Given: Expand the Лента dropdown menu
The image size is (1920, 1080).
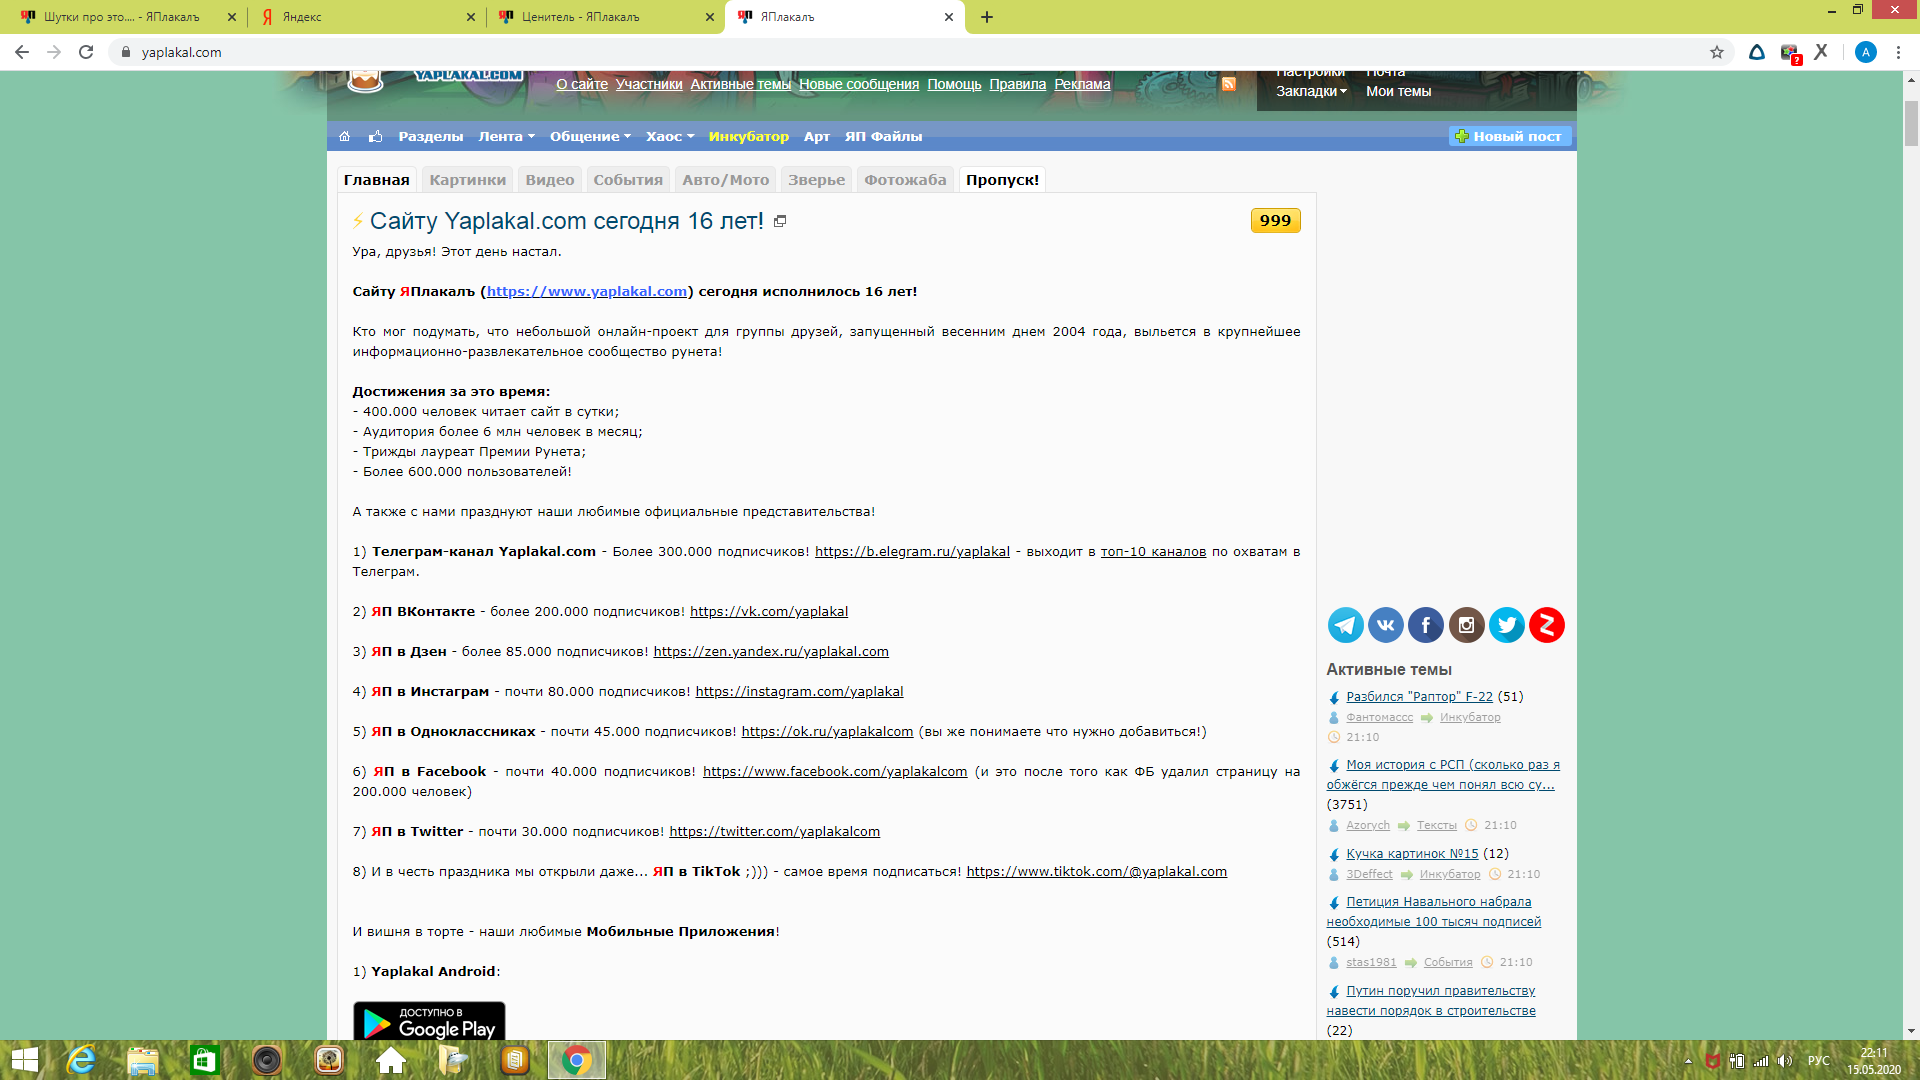Looking at the screenshot, I should coord(507,136).
